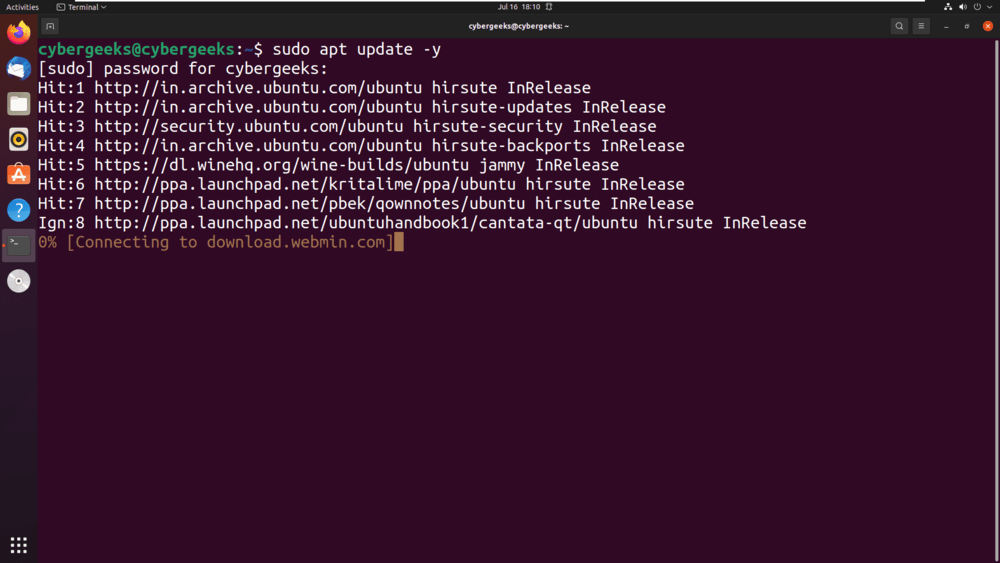
Task: Click the Hit:5 dl.winehq.org line
Action: pyautogui.click(x=328, y=165)
